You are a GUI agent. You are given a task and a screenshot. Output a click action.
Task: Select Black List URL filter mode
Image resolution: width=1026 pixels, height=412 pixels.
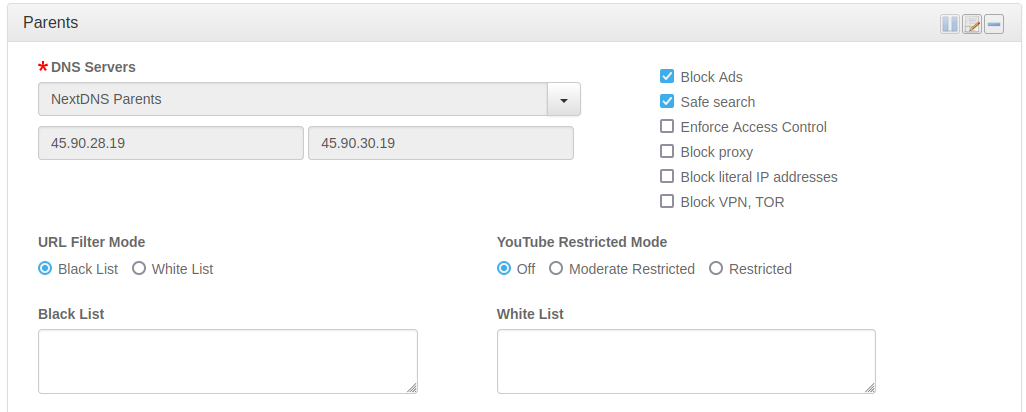(45, 269)
